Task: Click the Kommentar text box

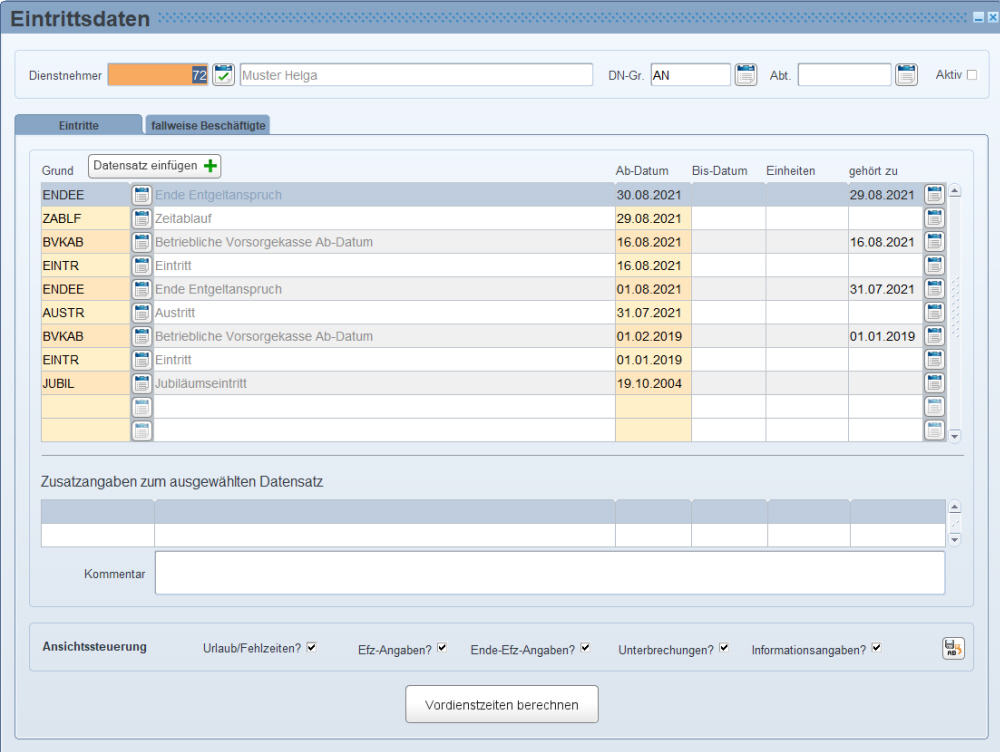Action: click(550, 573)
